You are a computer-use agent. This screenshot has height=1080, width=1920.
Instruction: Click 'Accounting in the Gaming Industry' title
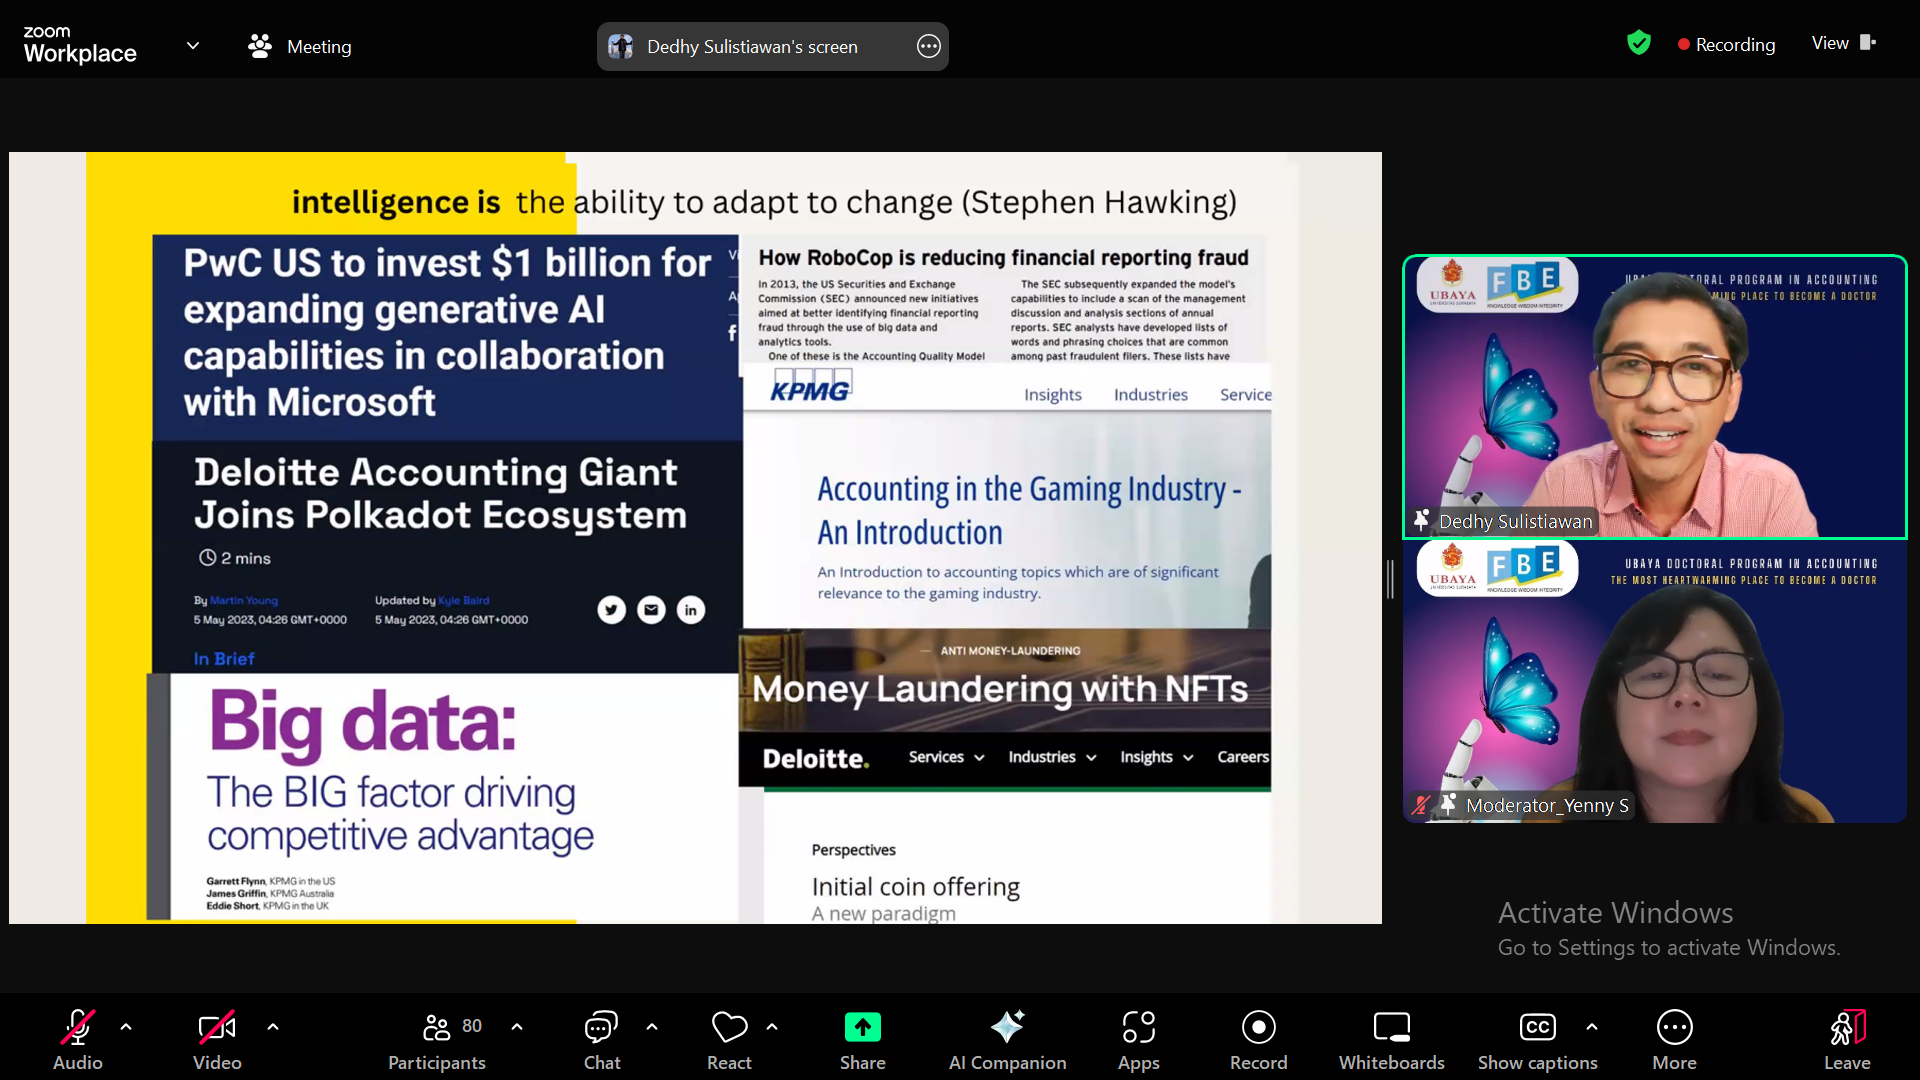[x=1029, y=510]
